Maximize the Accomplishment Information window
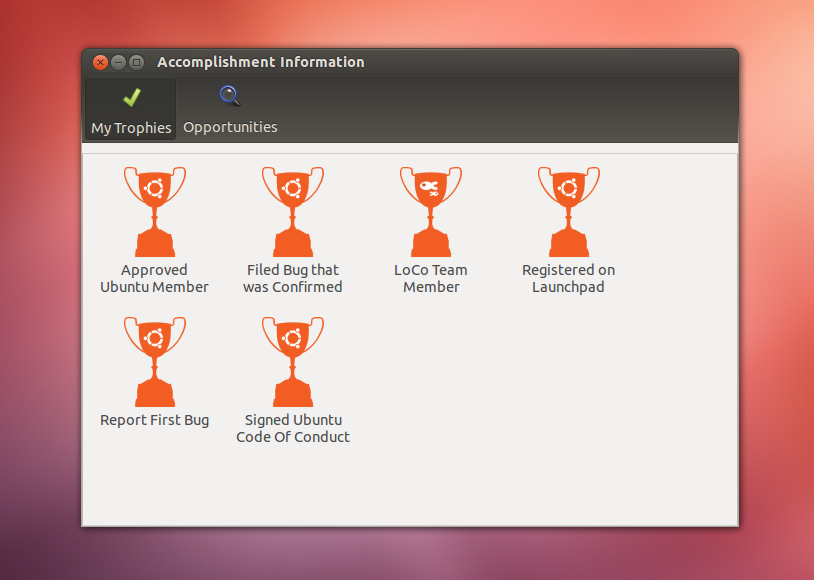This screenshot has width=814, height=580. [137, 63]
